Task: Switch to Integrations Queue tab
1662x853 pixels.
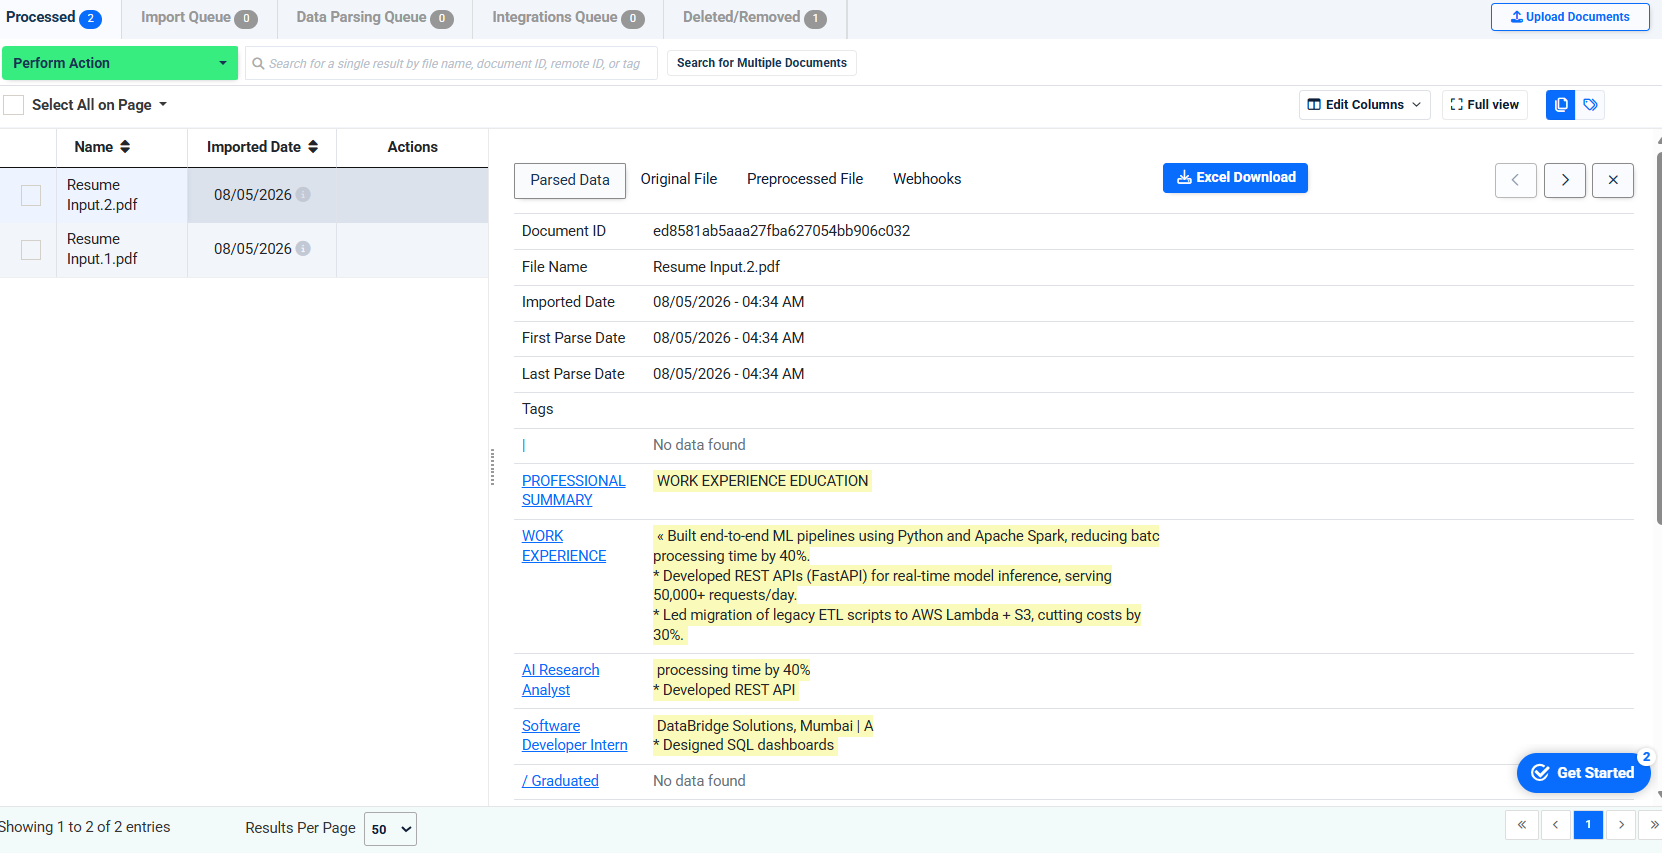Action: click(x=568, y=18)
